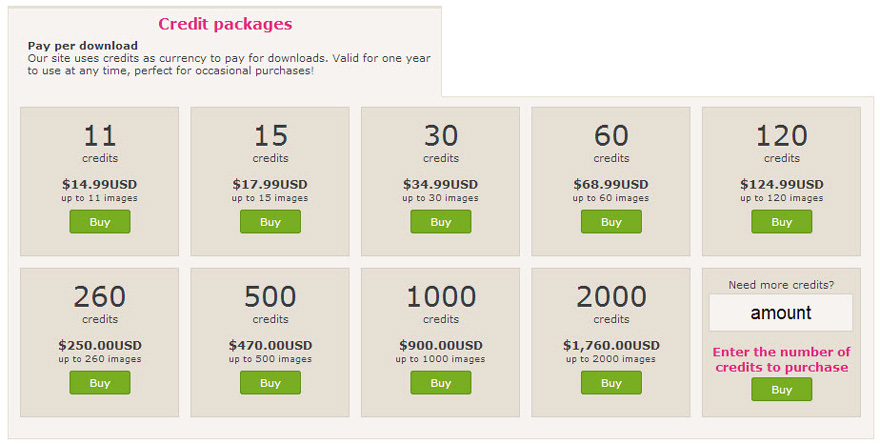Click Enter the number of credits text

781,359
